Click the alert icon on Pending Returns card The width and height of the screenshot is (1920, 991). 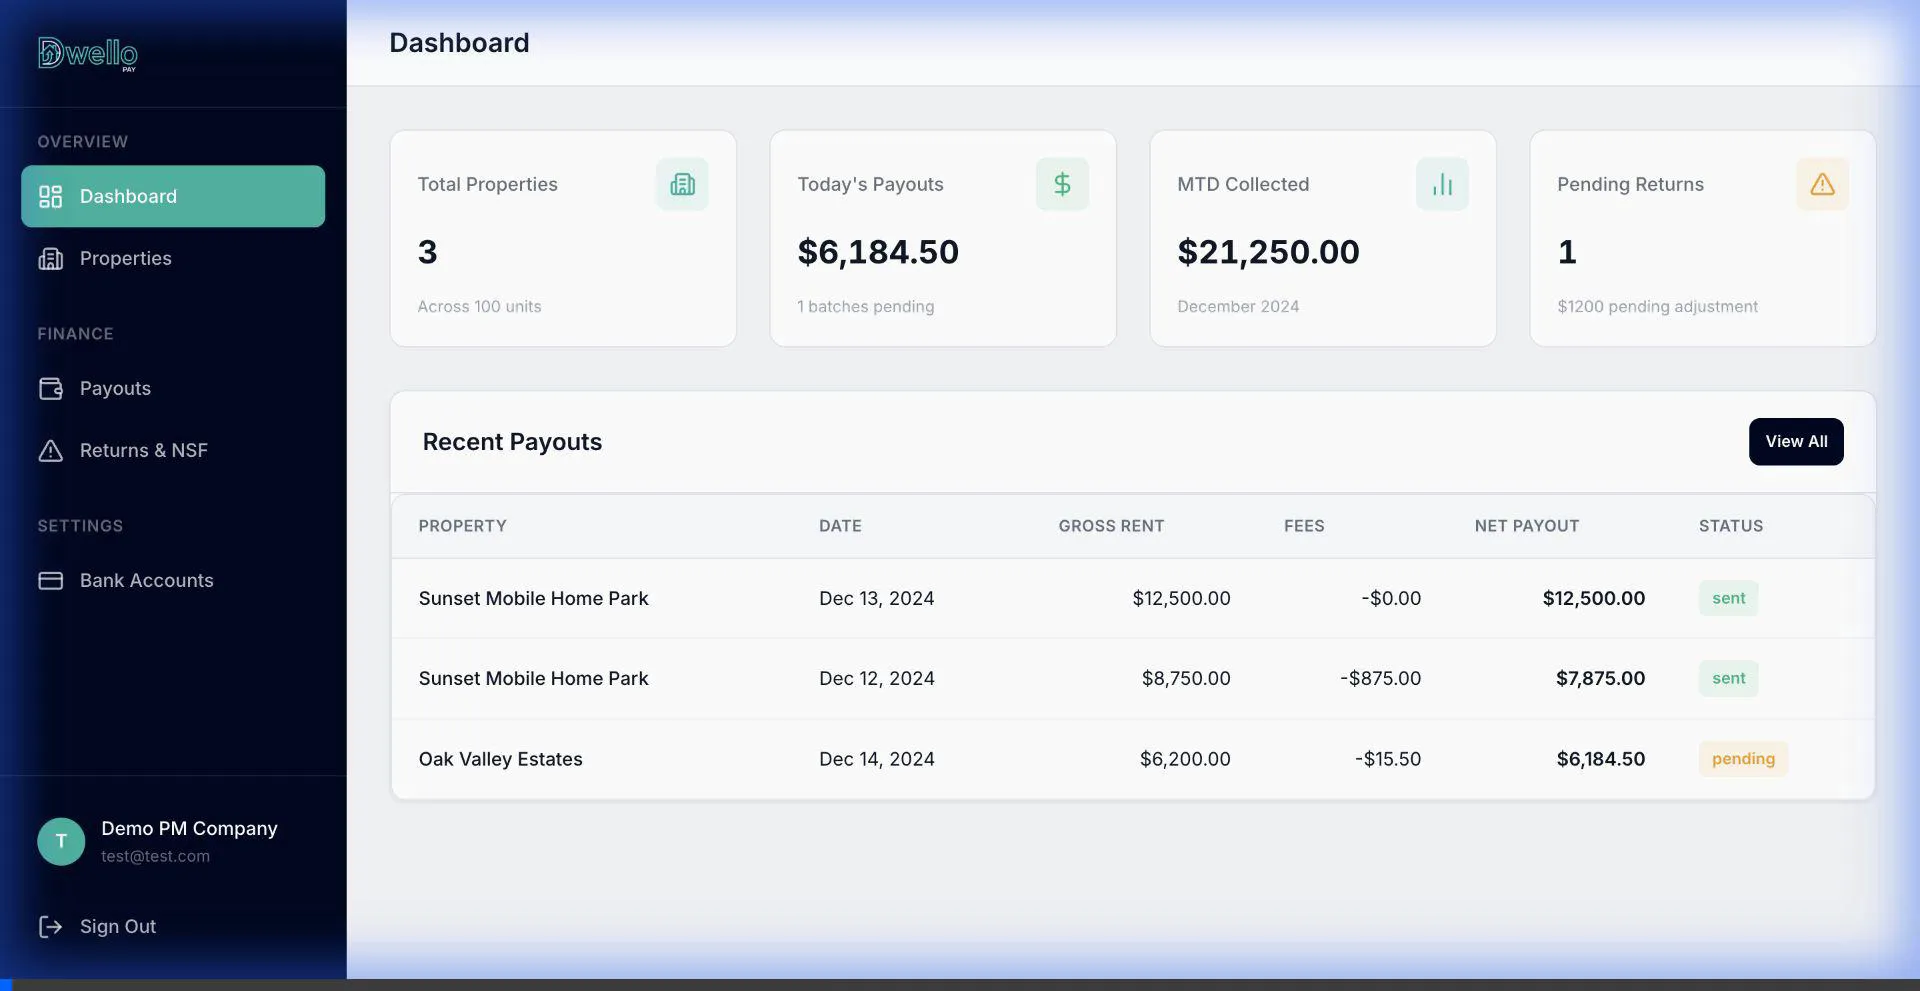[x=1822, y=184]
